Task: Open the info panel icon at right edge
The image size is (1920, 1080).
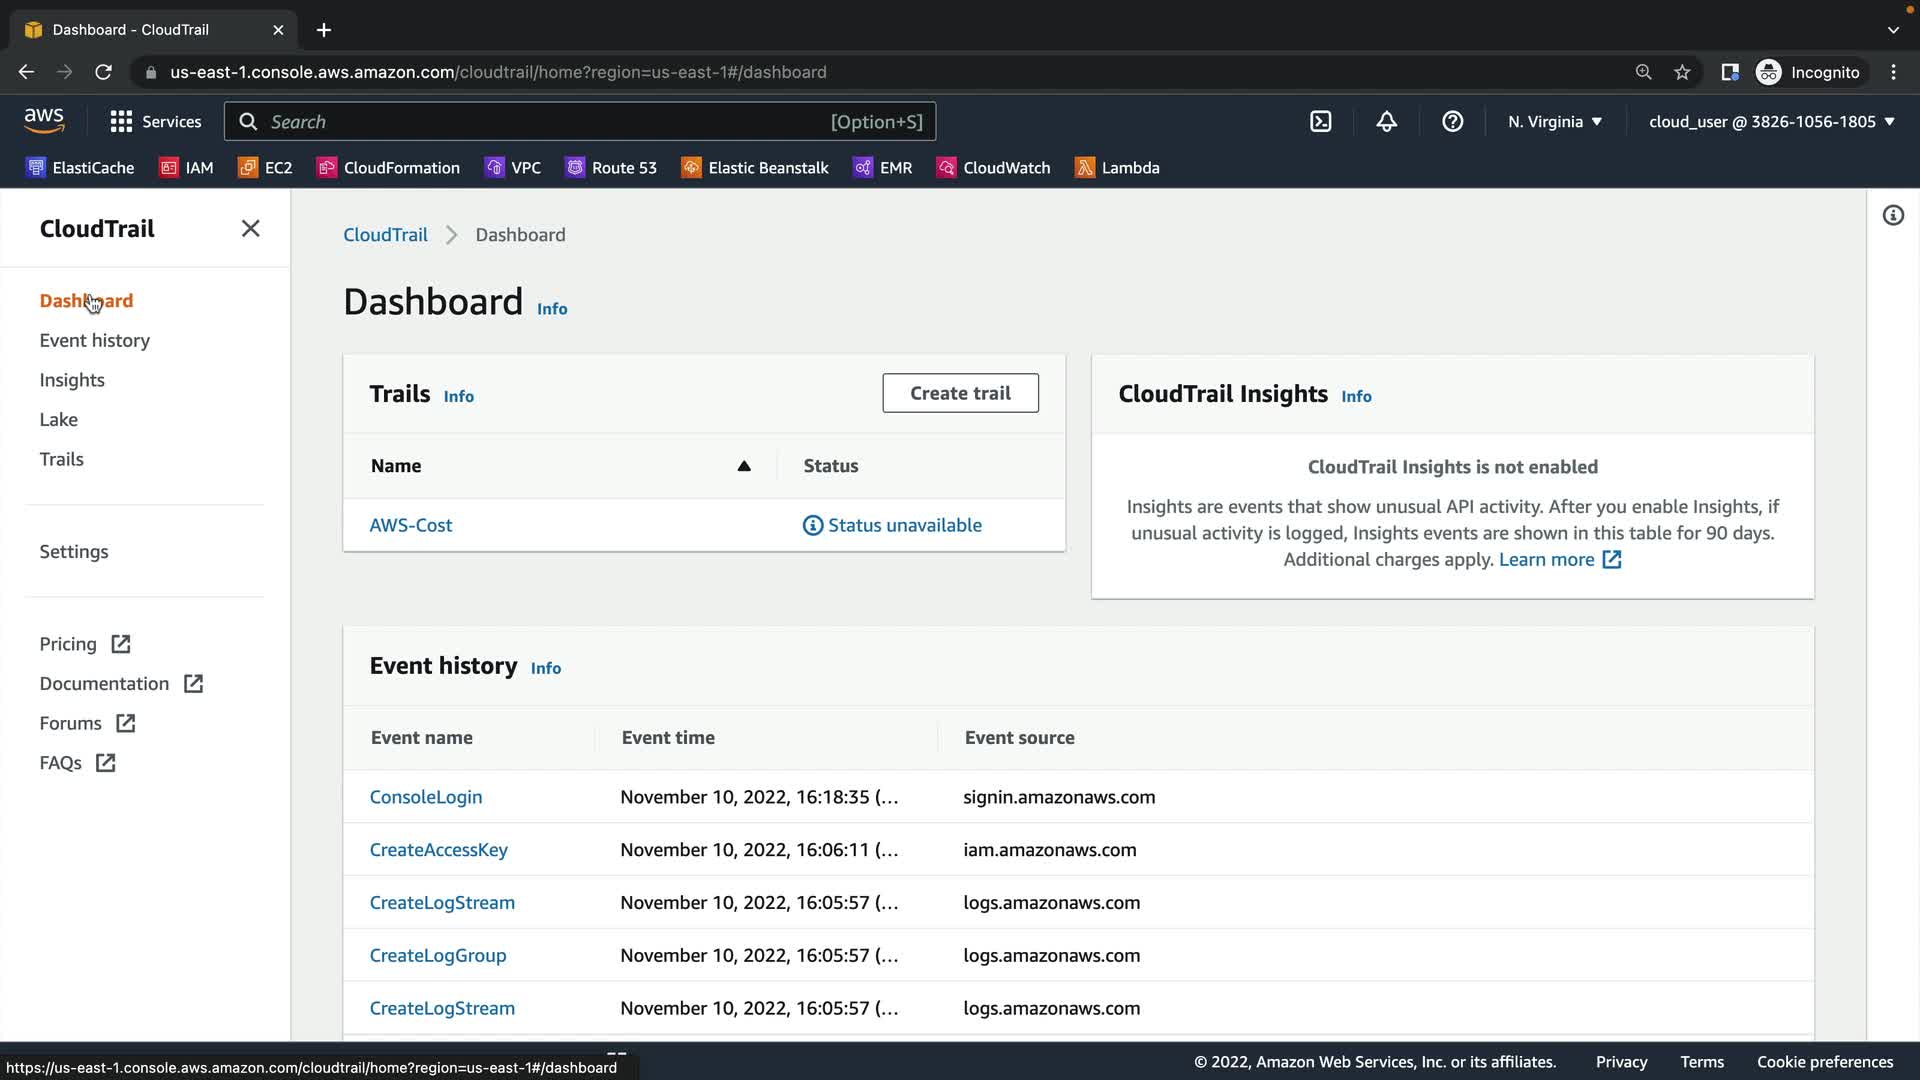Action: [1892, 216]
